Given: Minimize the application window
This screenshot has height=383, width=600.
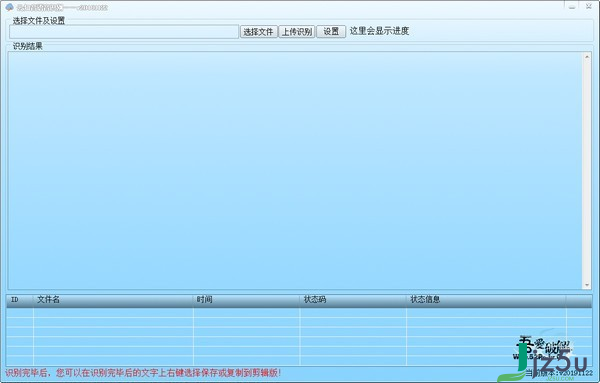Looking at the screenshot, I should click(572, 6).
